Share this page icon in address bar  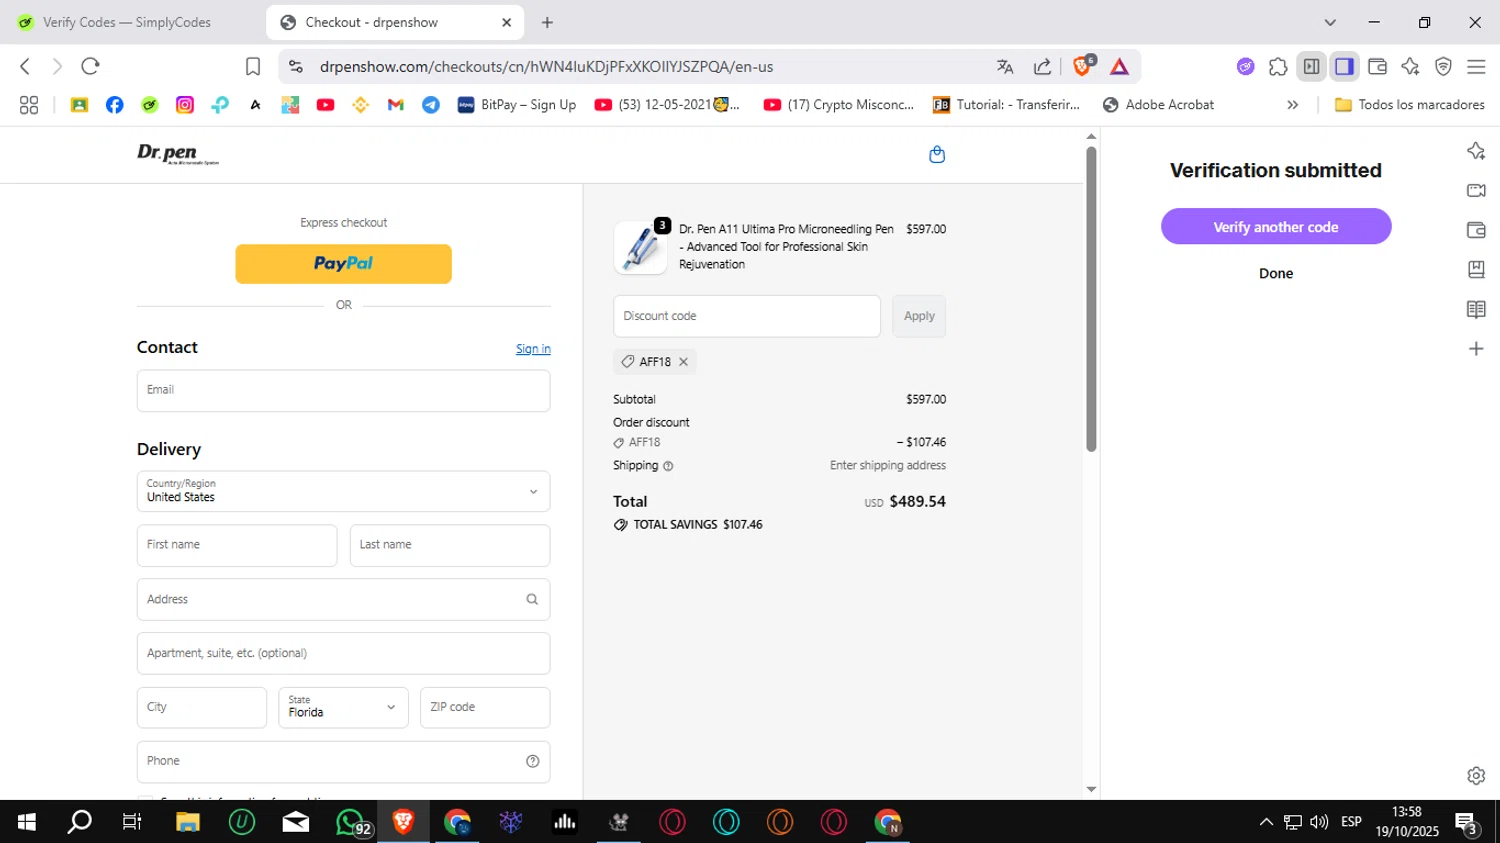[1042, 67]
